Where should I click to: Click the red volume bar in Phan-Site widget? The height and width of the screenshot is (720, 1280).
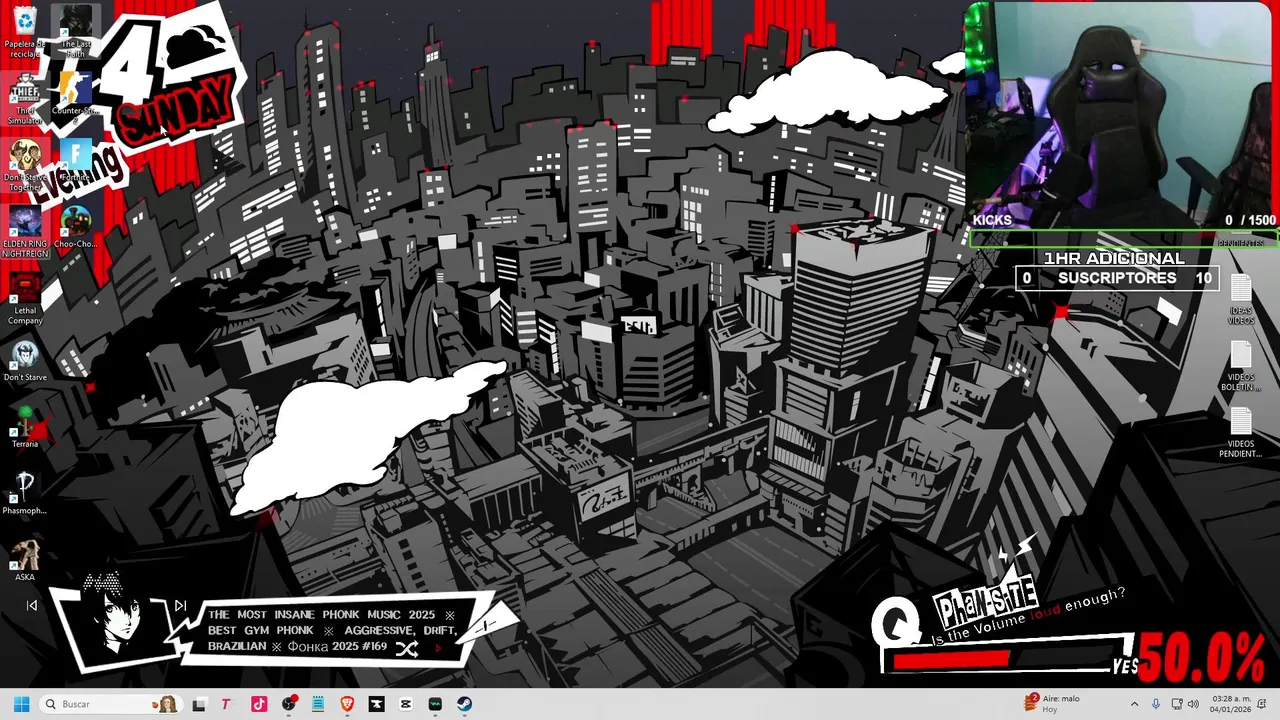point(952,660)
